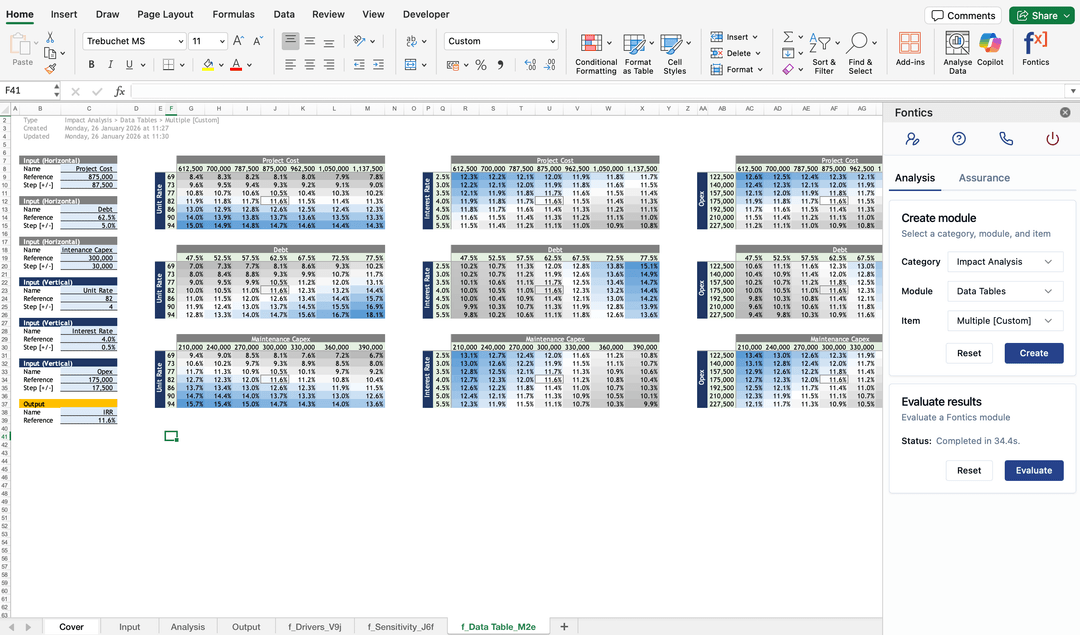Click the Fontics power icon
1080x635 pixels.
click(x=1052, y=139)
